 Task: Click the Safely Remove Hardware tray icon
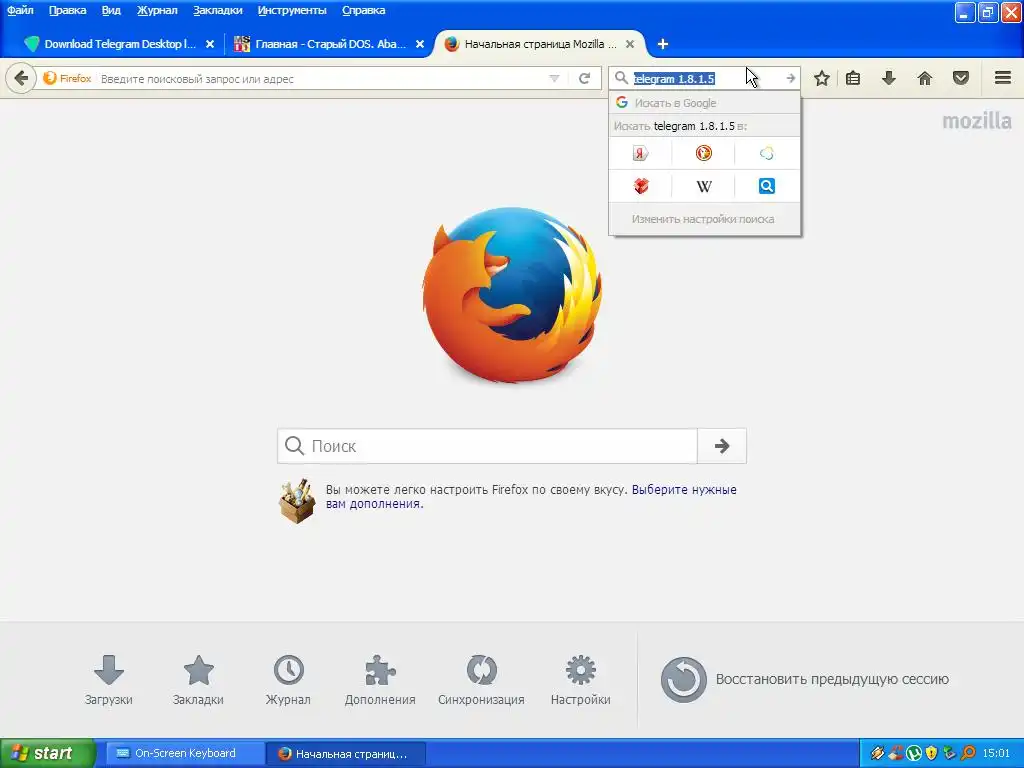coord(949,753)
